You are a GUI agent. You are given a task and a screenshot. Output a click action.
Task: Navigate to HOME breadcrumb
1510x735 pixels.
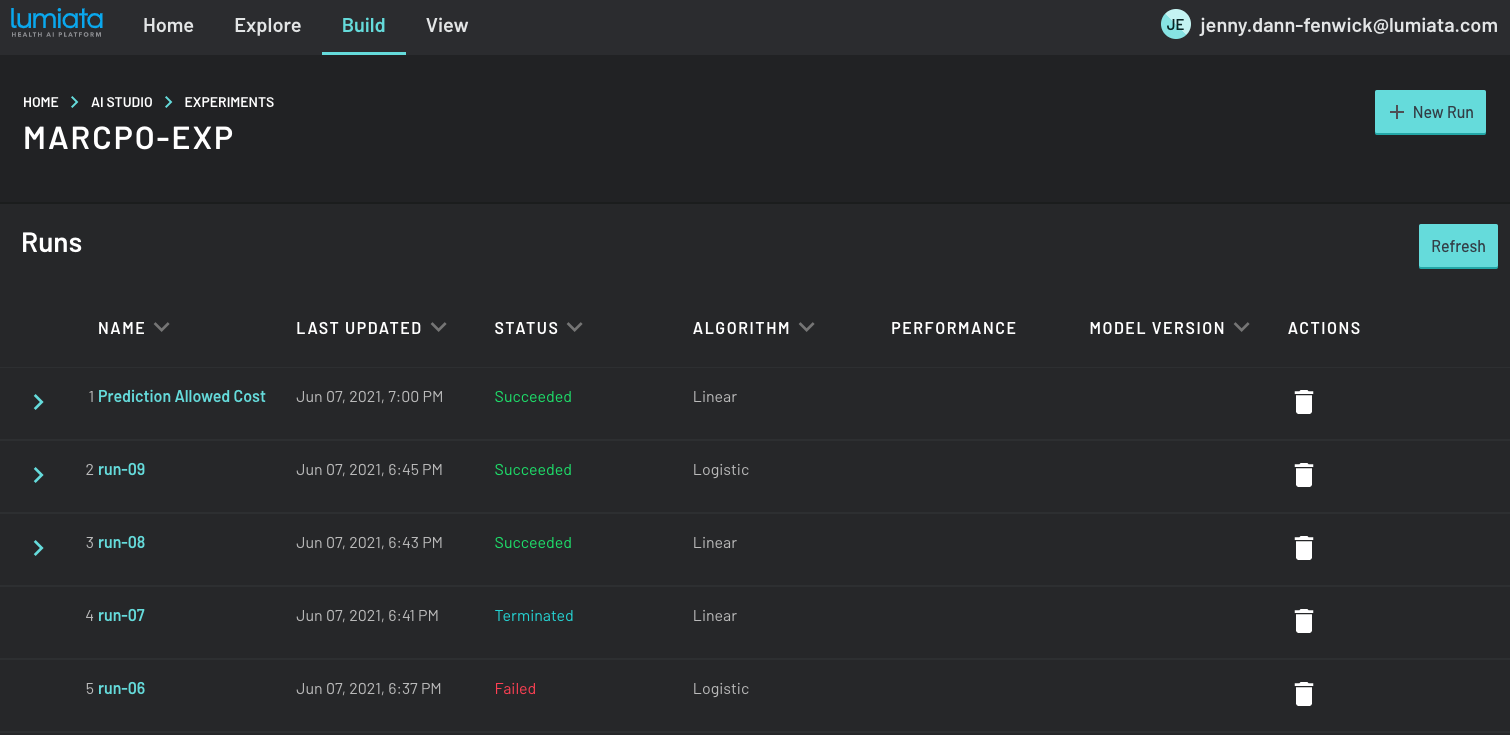click(41, 102)
